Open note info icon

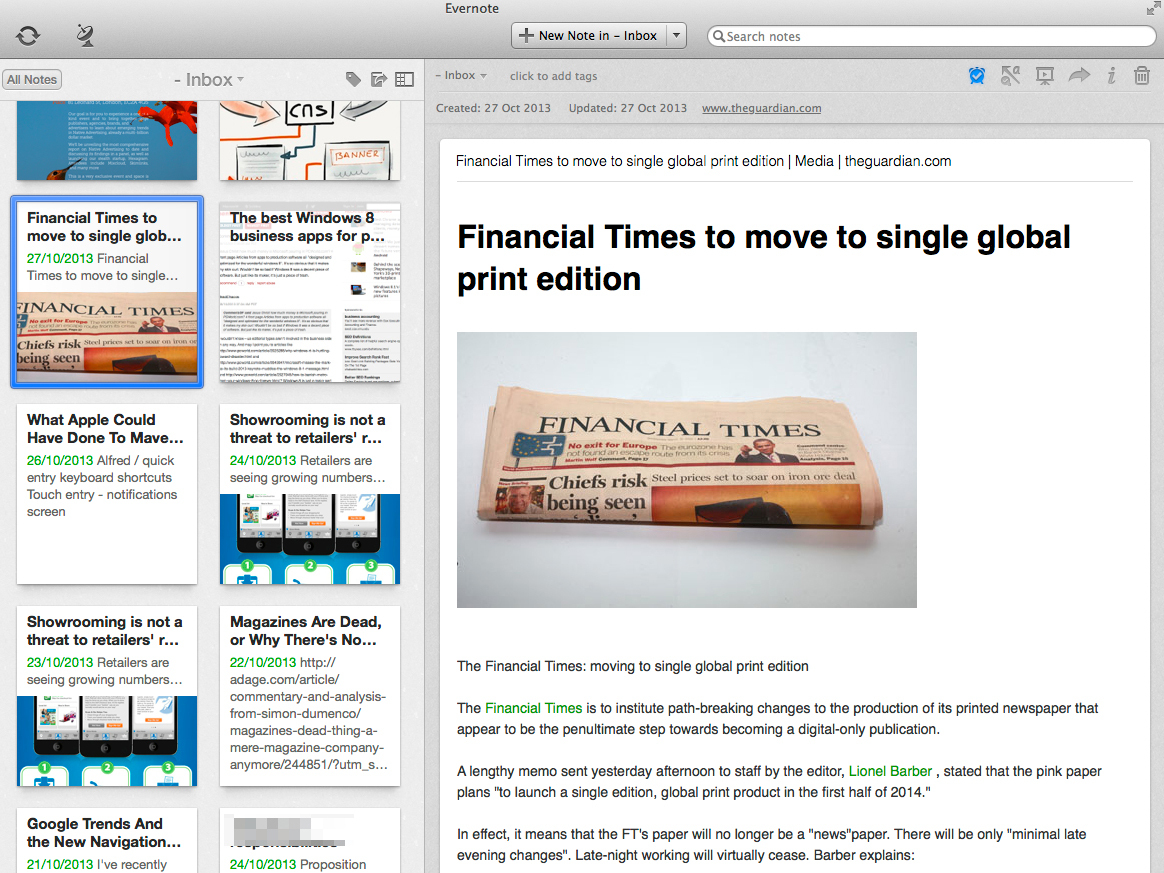(1111, 76)
